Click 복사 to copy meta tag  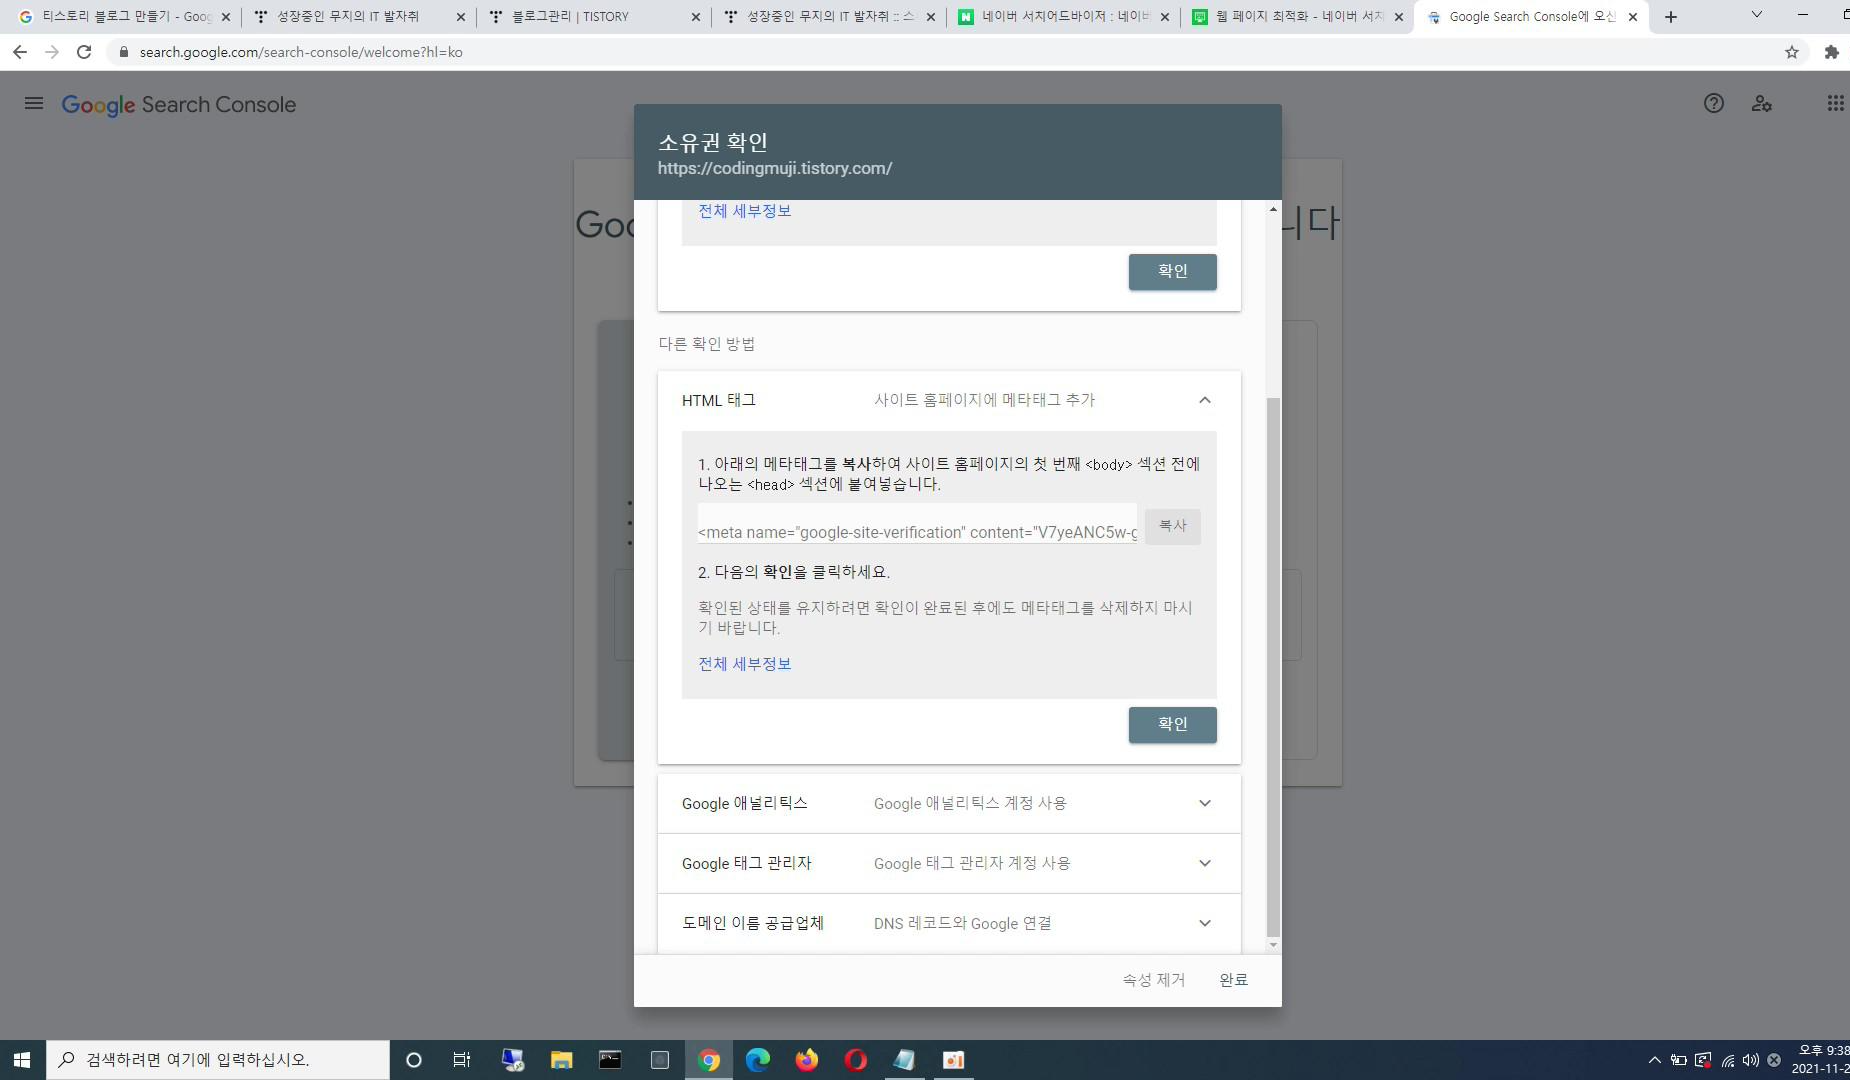pos(1172,526)
